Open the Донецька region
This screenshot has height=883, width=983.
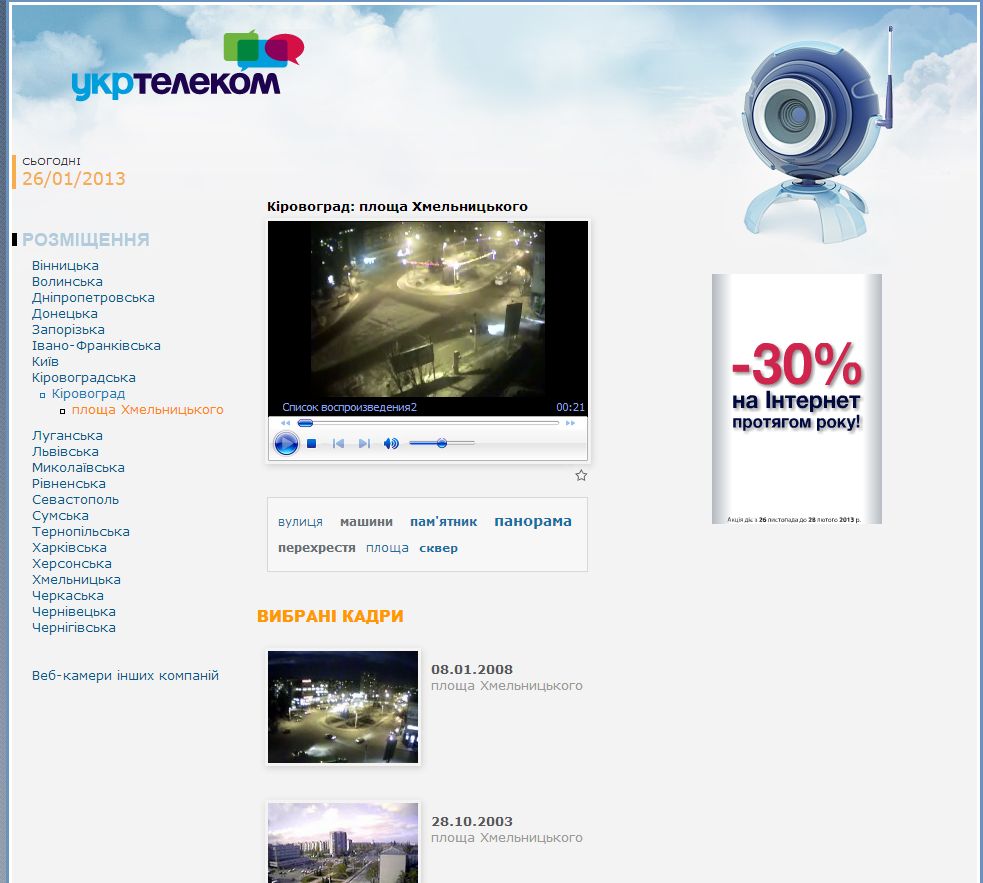[65, 314]
